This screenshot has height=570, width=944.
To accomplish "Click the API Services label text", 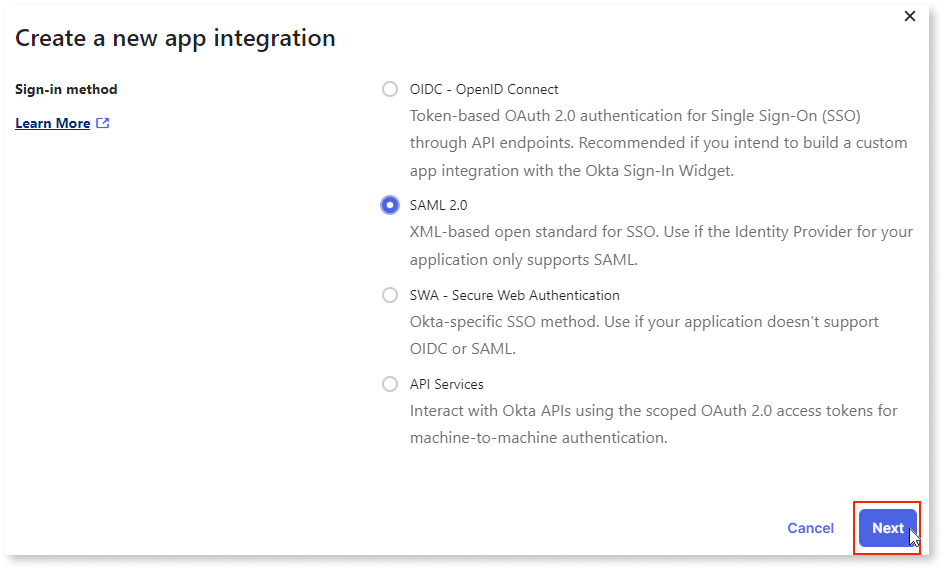I will (447, 385).
